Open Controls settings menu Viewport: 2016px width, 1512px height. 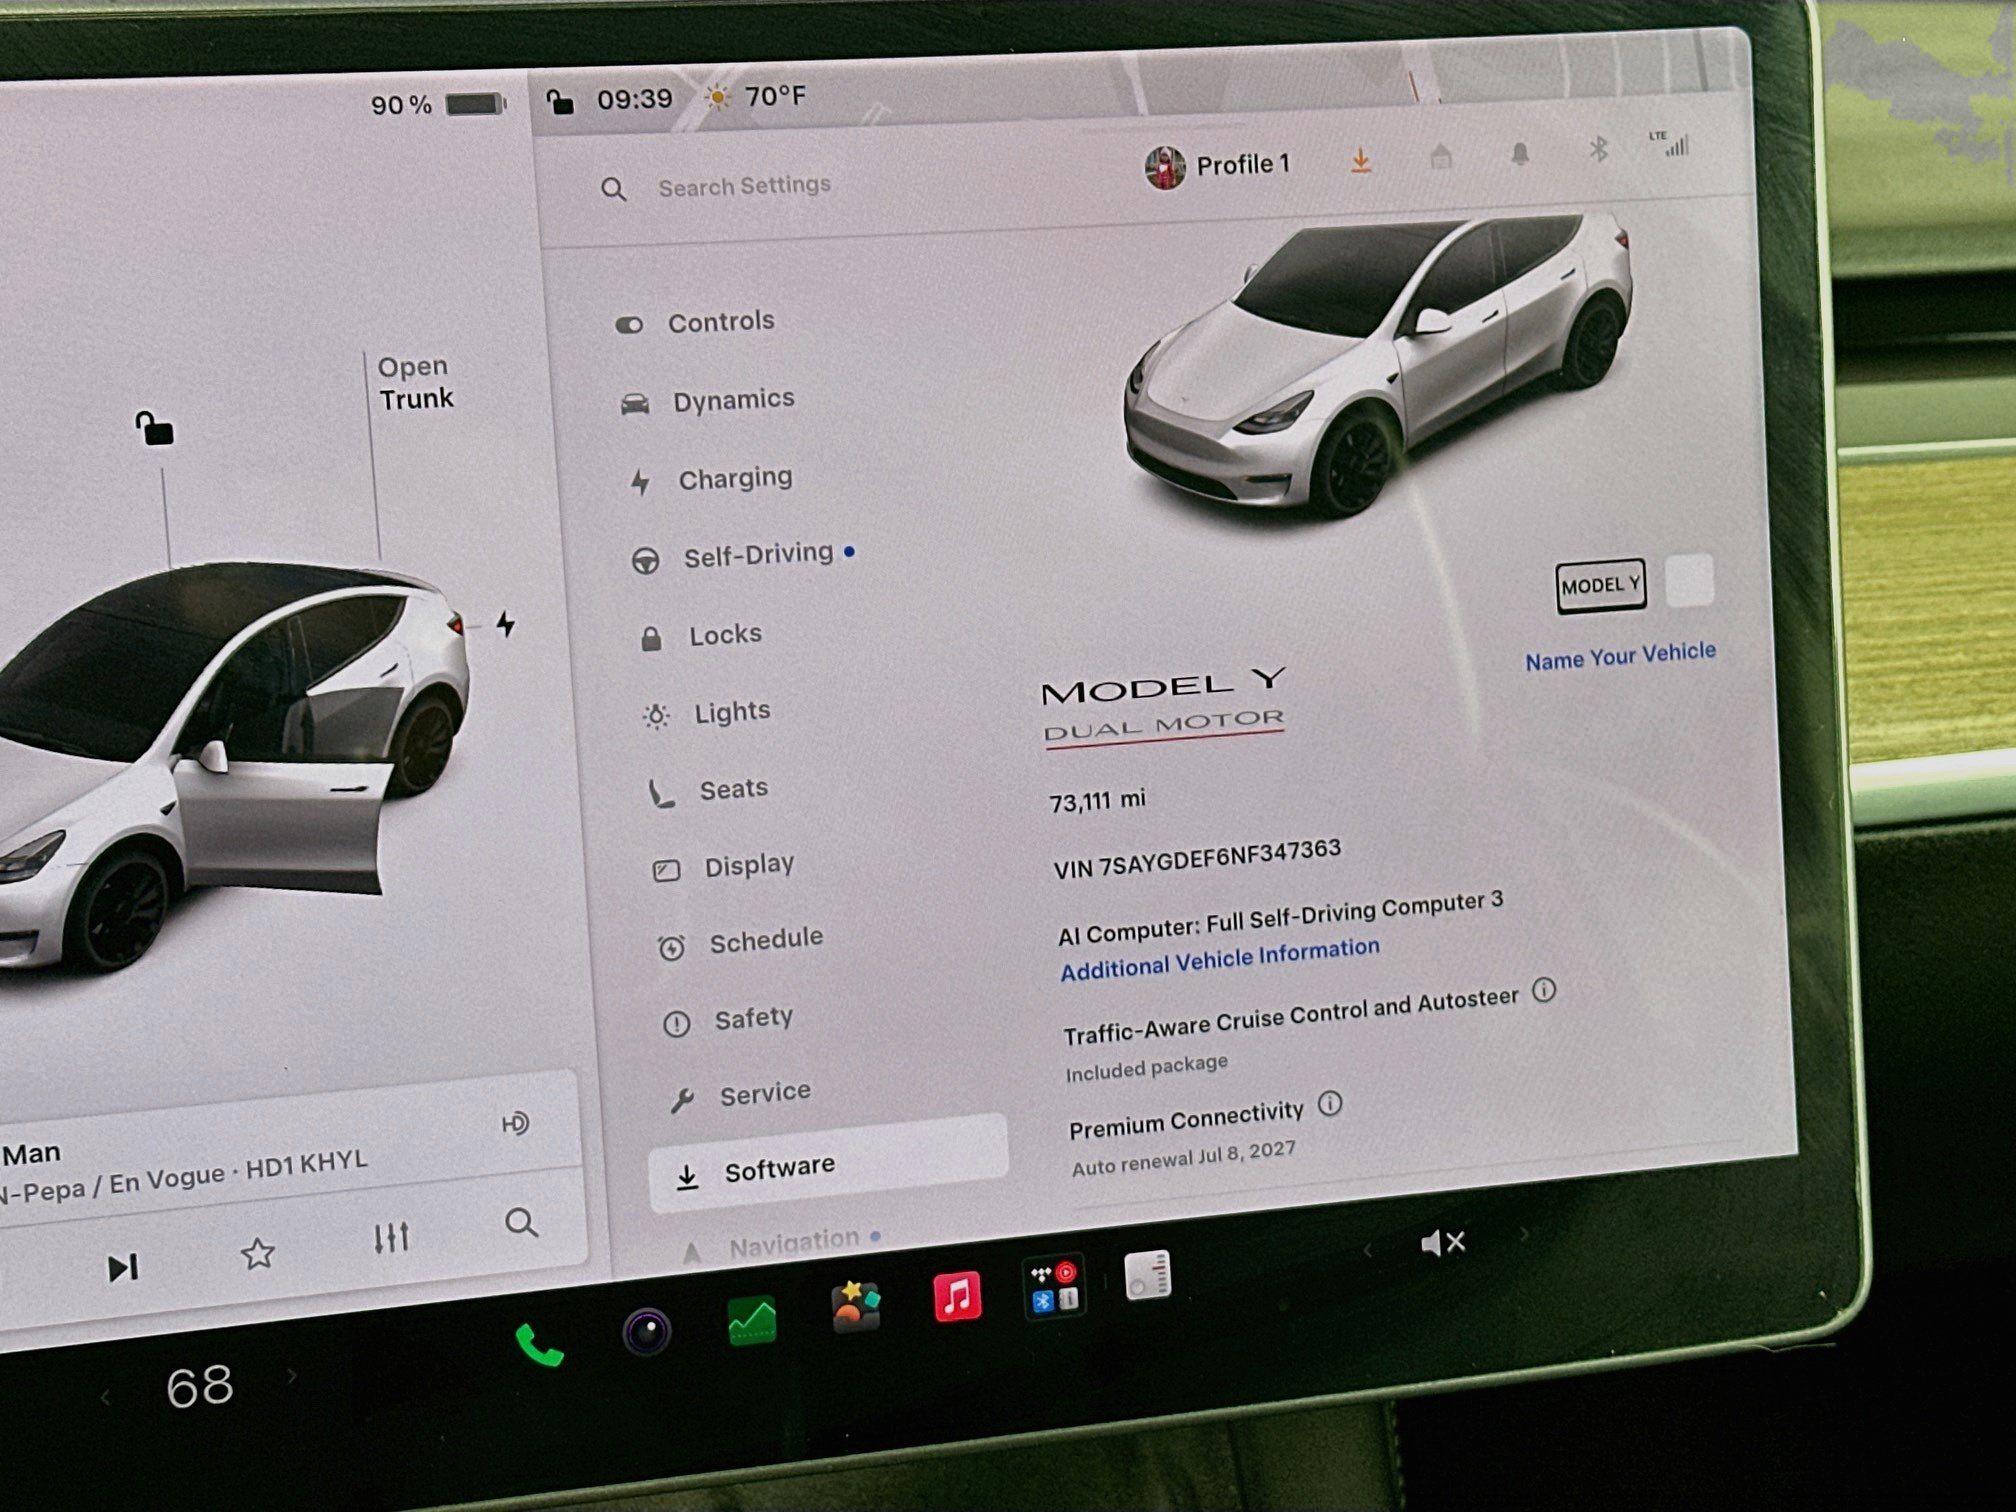[696, 322]
